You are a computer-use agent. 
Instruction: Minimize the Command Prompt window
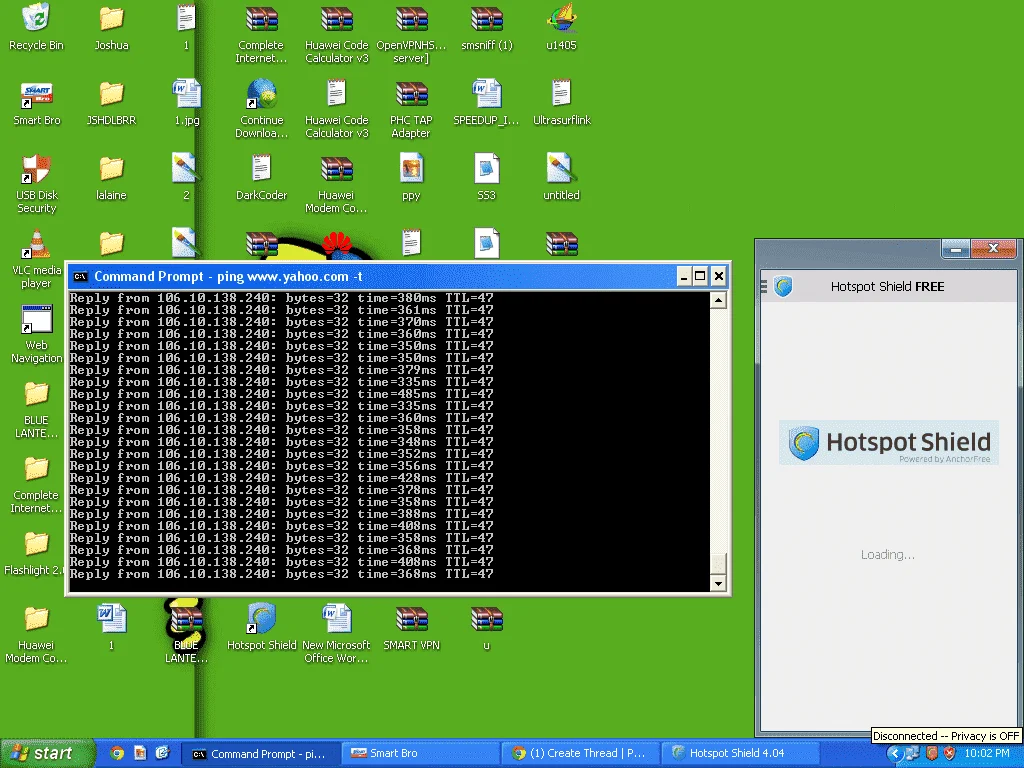tap(683, 276)
